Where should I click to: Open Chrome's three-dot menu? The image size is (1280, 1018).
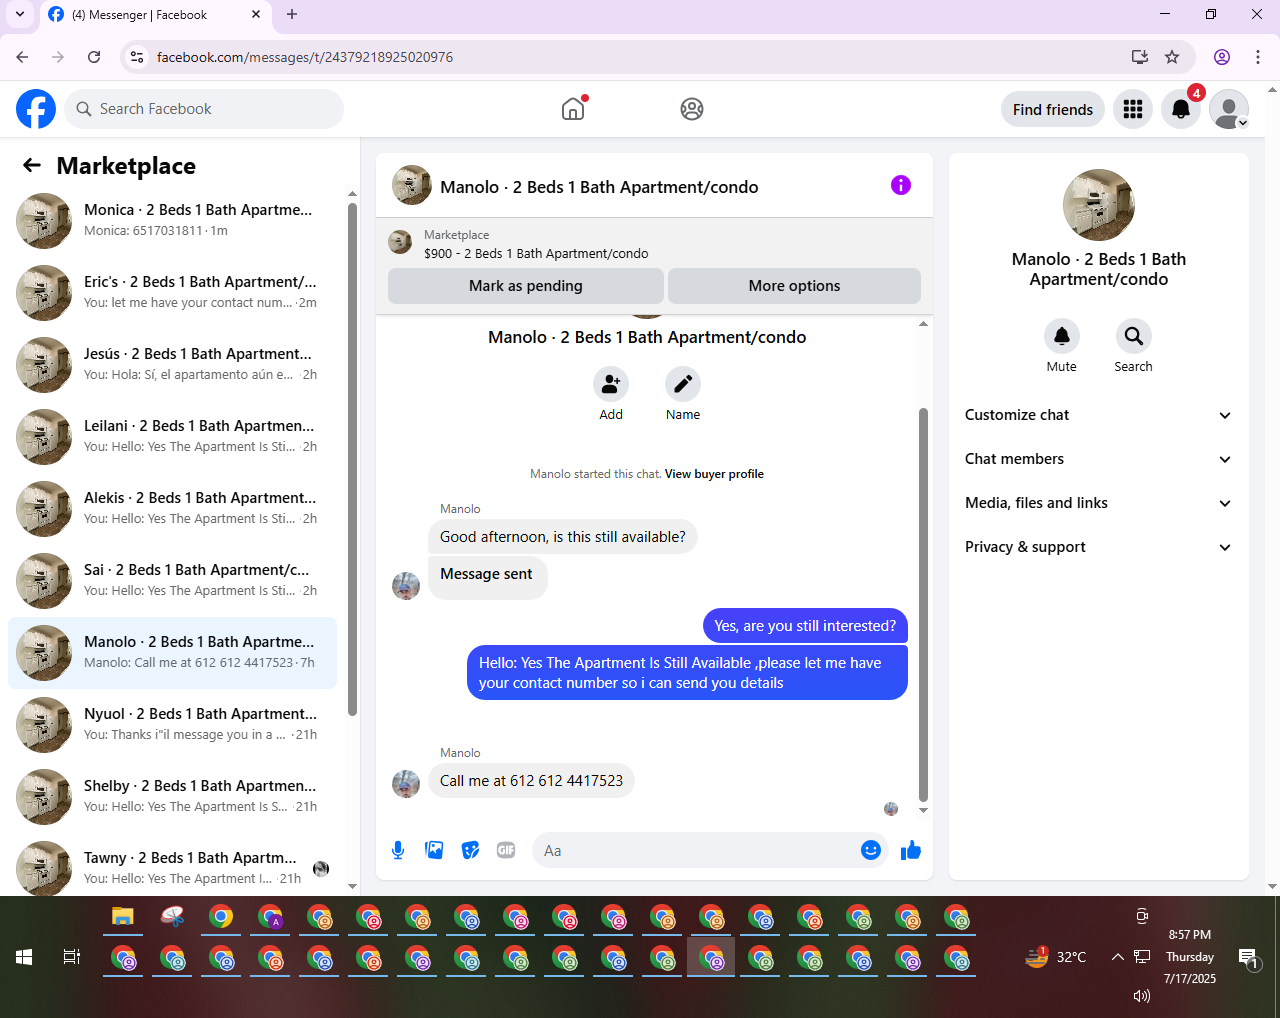pos(1258,57)
